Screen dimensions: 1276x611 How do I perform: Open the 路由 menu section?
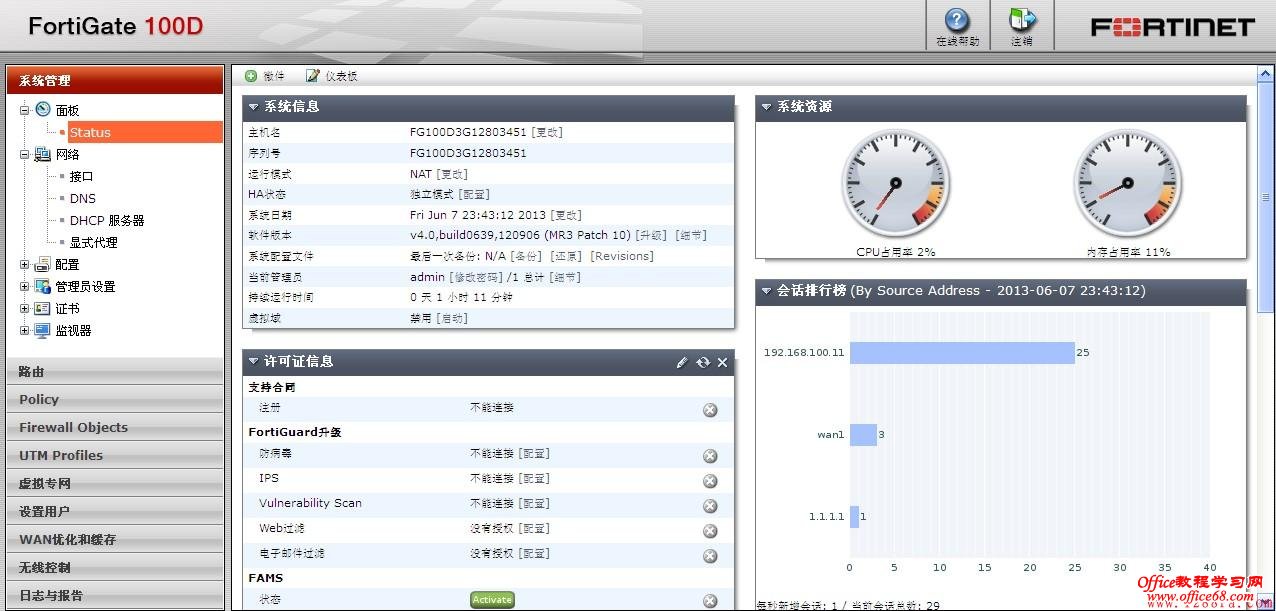click(x=115, y=371)
